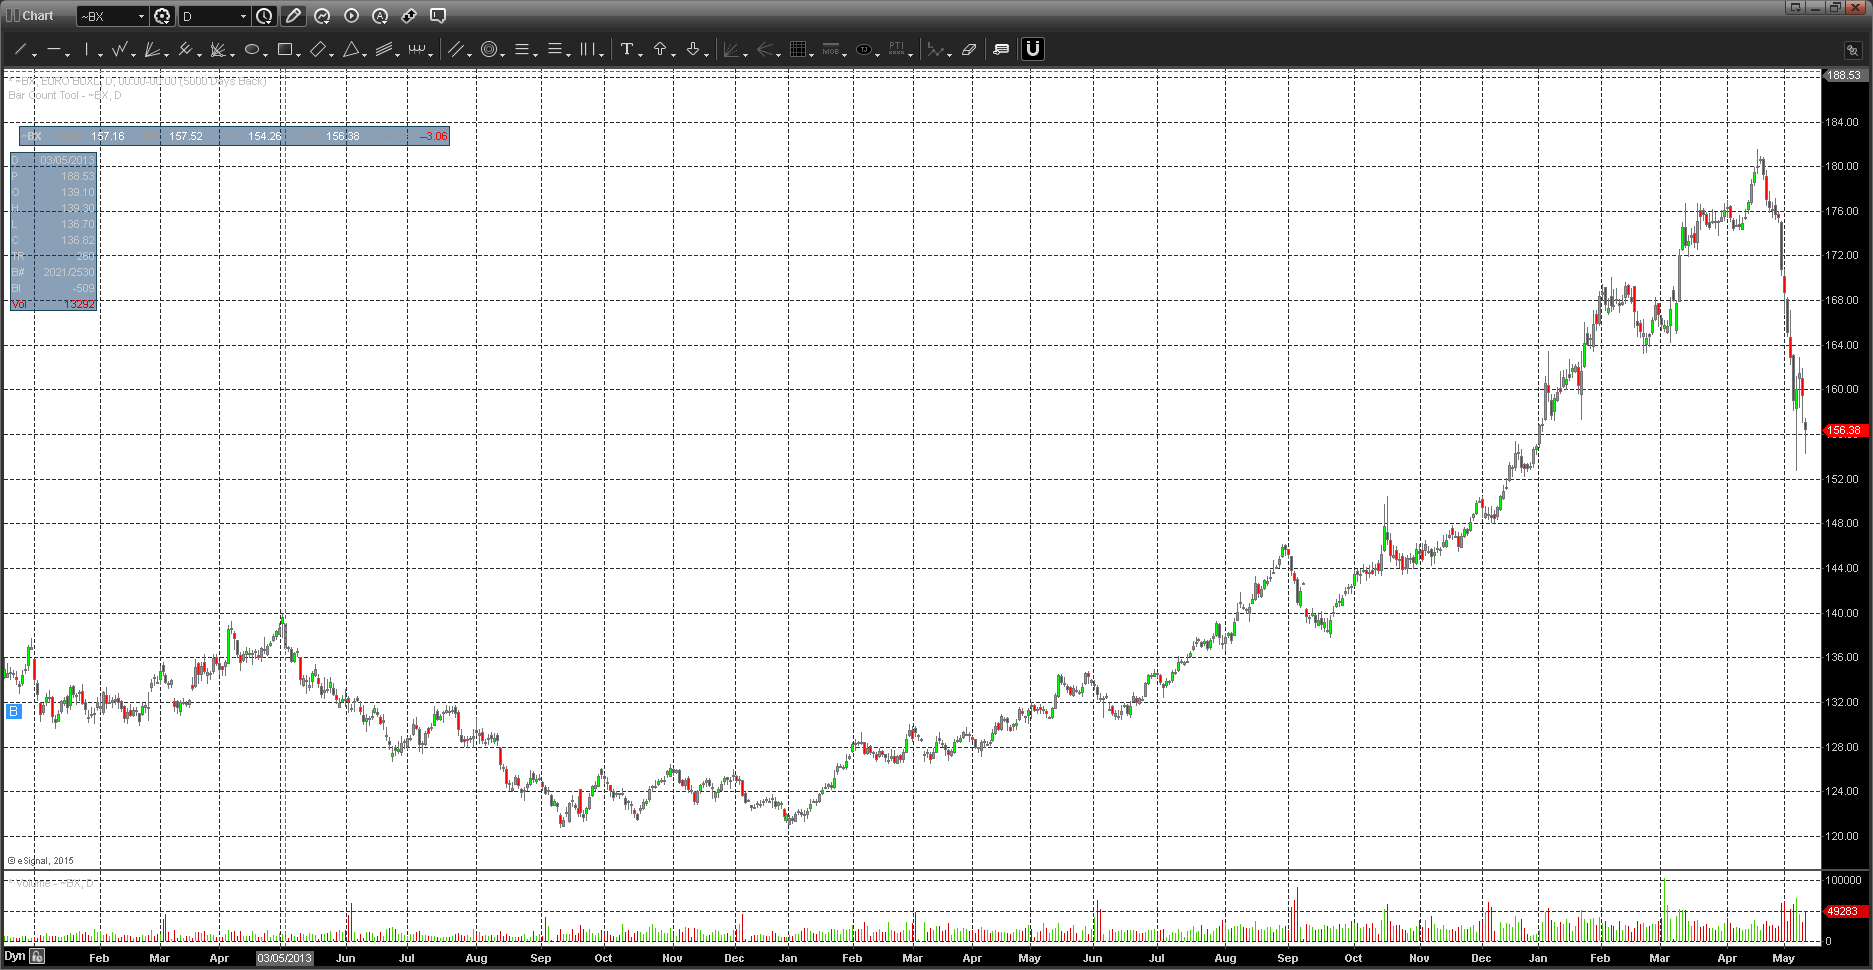
Task: Toggle the time scale lock icon
Action: point(37,957)
